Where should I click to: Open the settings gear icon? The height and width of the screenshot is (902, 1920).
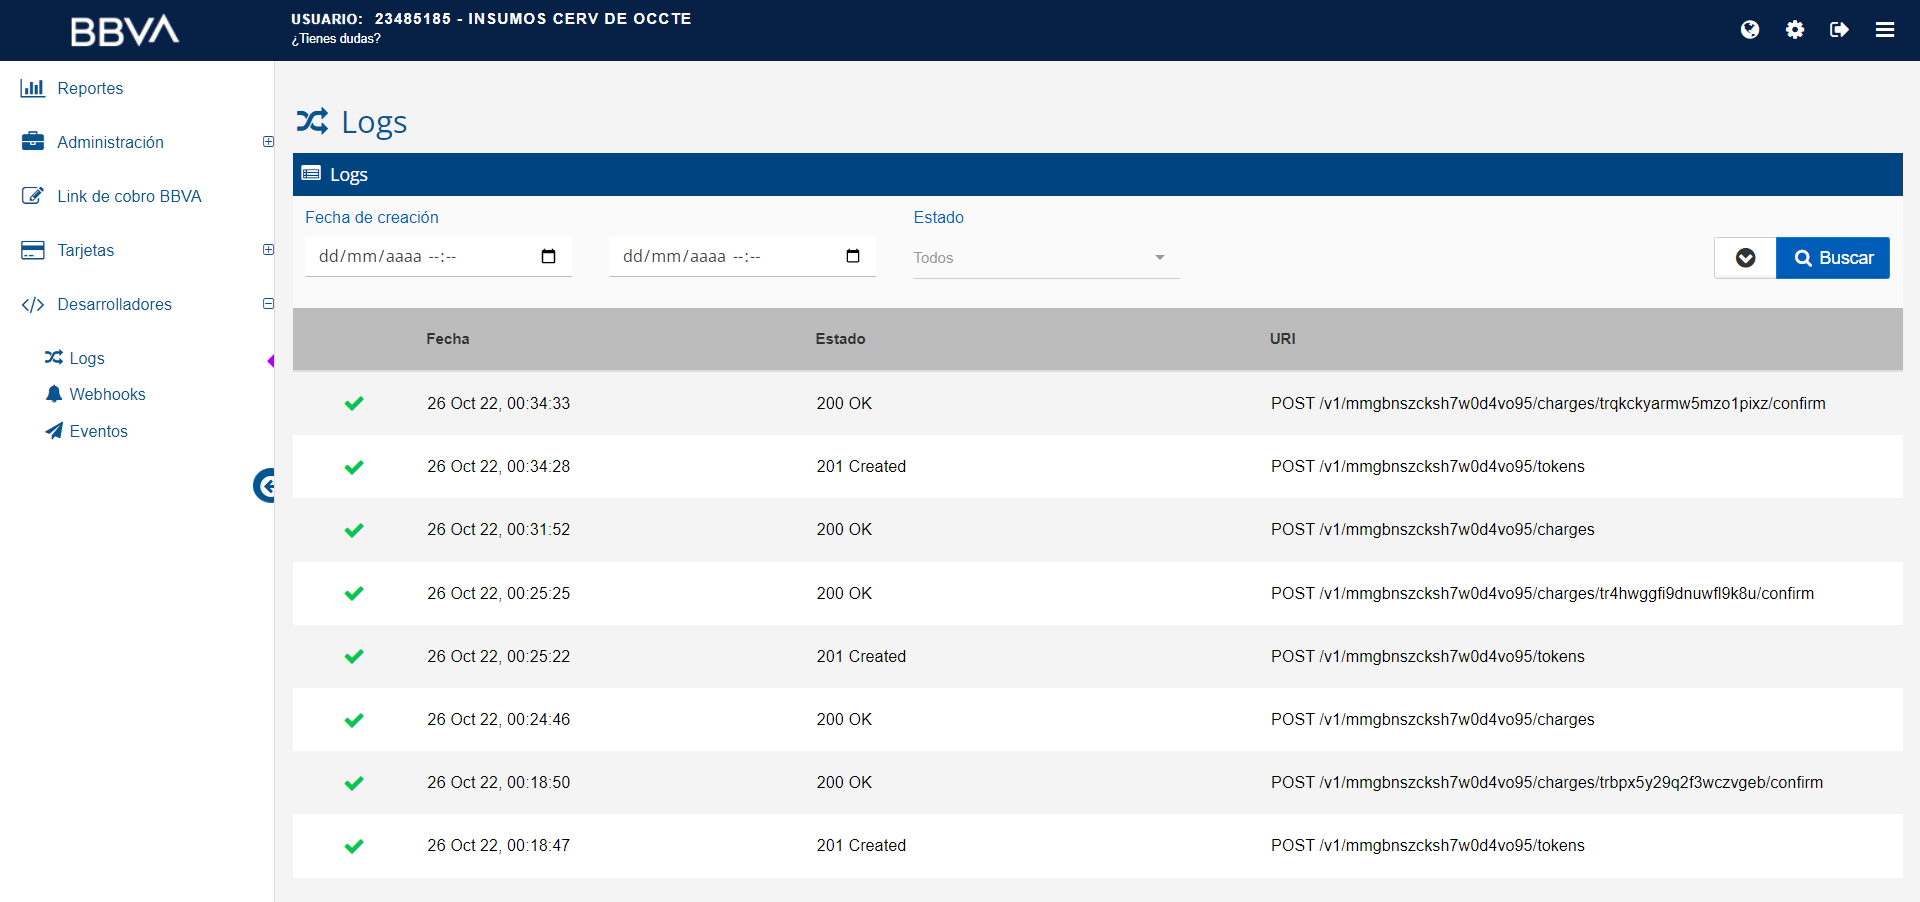tap(1795, 30)
